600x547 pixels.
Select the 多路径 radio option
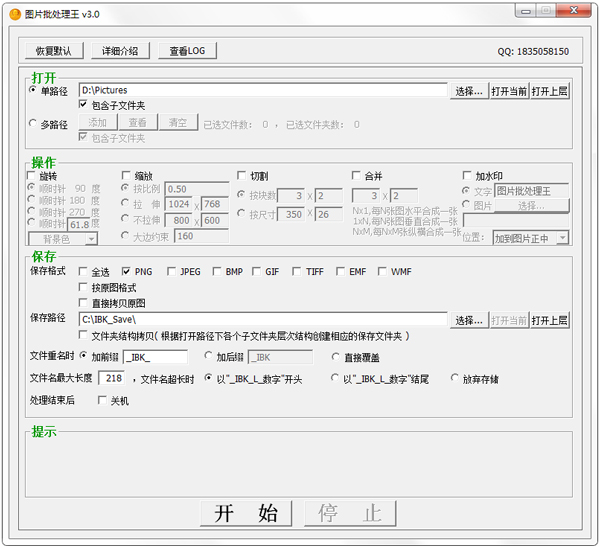(x=34, y=125)
